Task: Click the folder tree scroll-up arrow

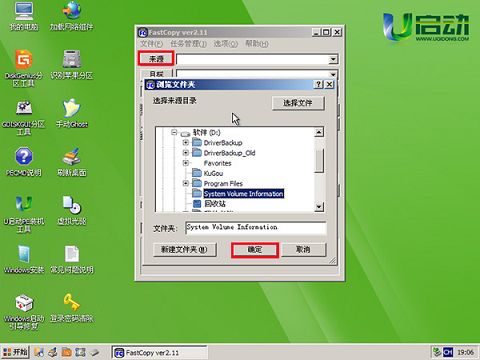Action: pos(319,132)
